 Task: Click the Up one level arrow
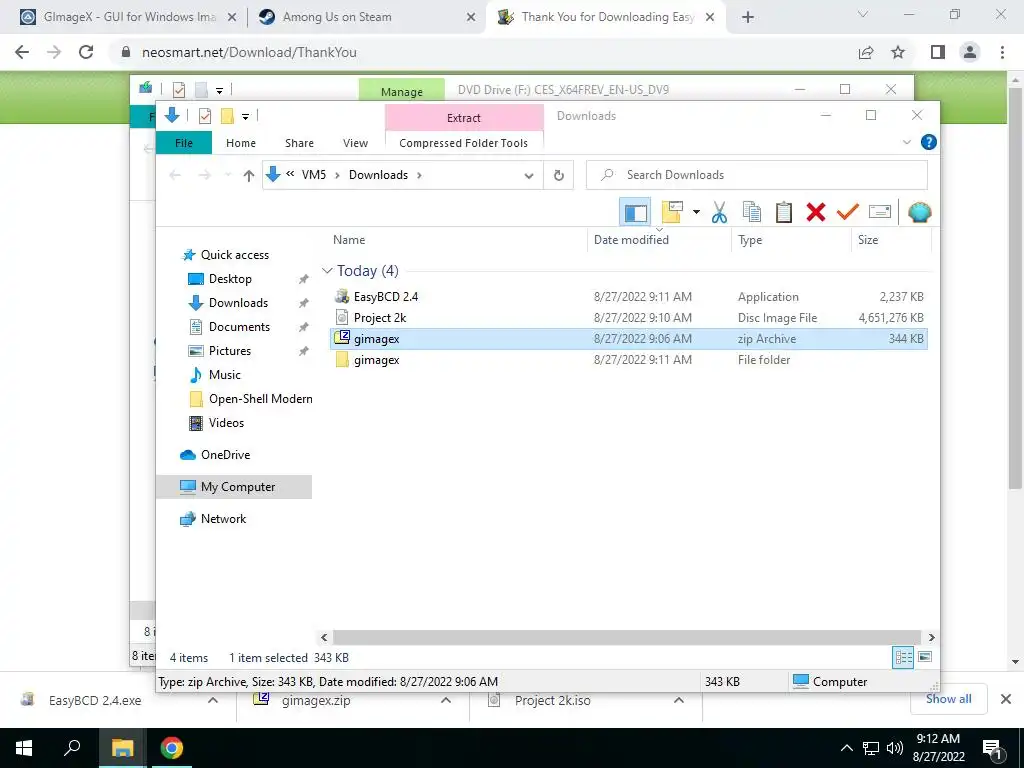pos(248,175)
